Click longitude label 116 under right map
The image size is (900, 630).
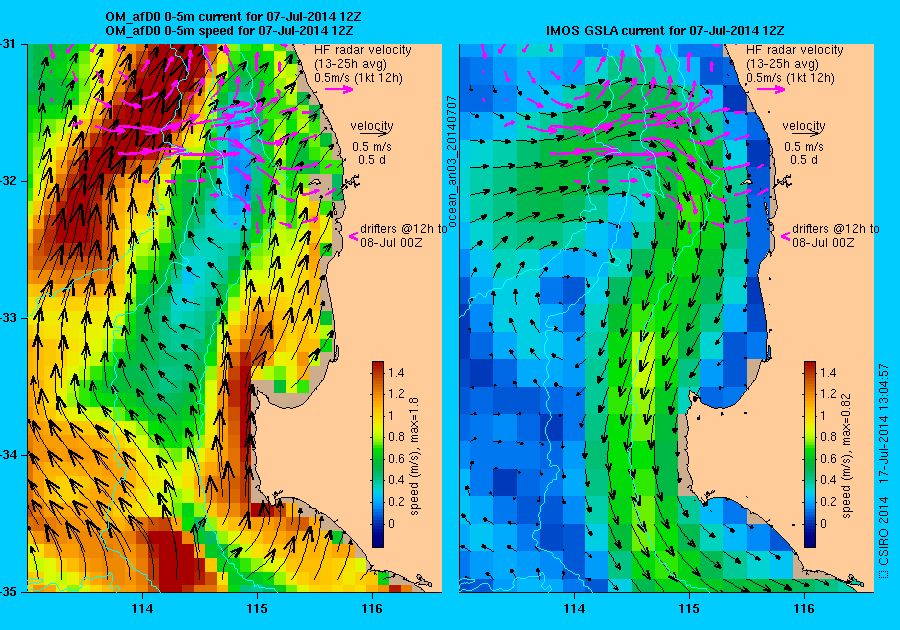coord(804,609)
